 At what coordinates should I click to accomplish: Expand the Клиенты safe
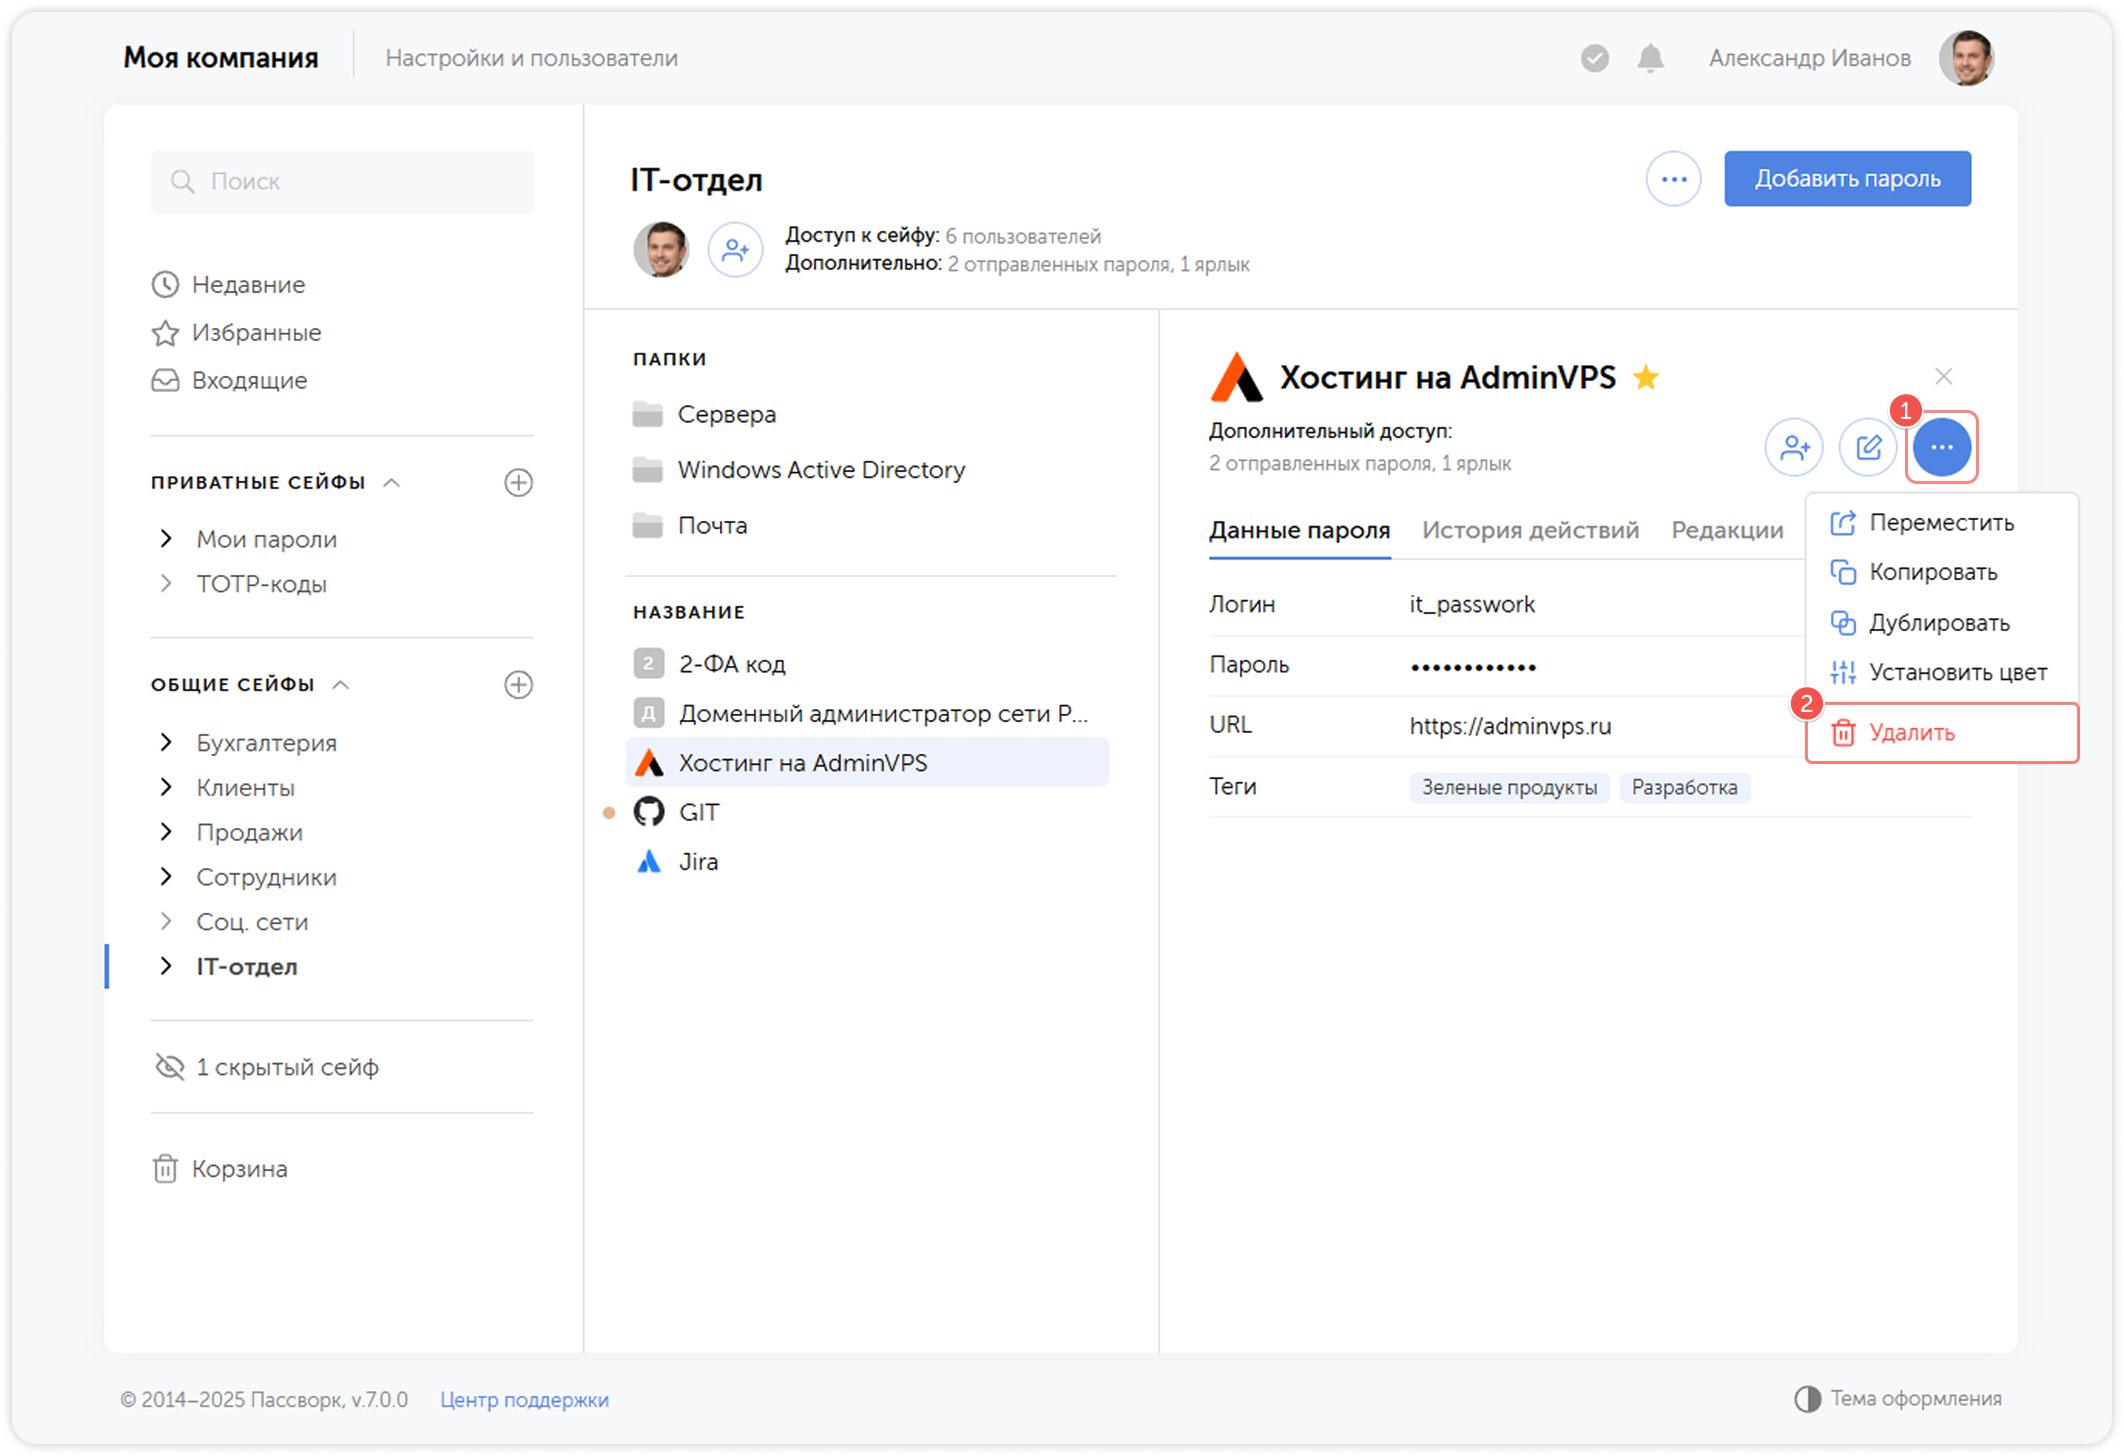pos(166,788)
